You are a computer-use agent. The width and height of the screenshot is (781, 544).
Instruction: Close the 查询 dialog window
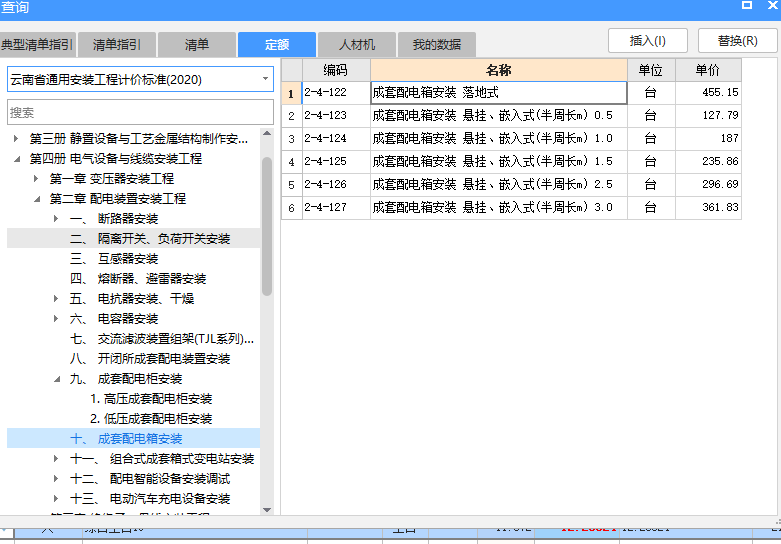(x=773, y=4)
